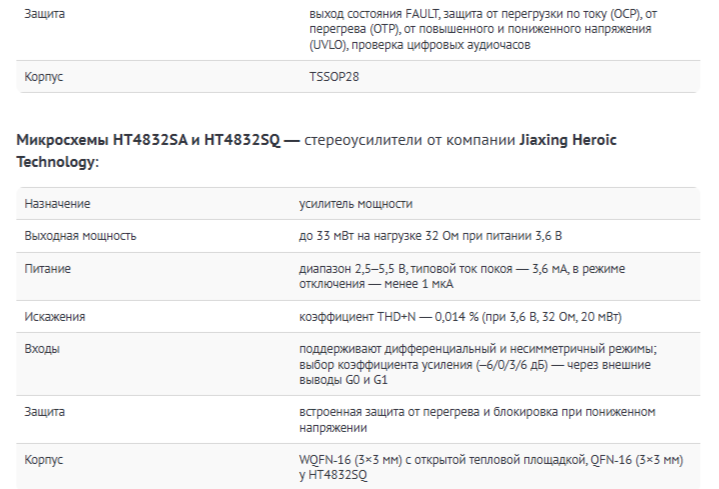Click the heading 'Микросхемы HT4832SA и HT4832SQ'

148,140
